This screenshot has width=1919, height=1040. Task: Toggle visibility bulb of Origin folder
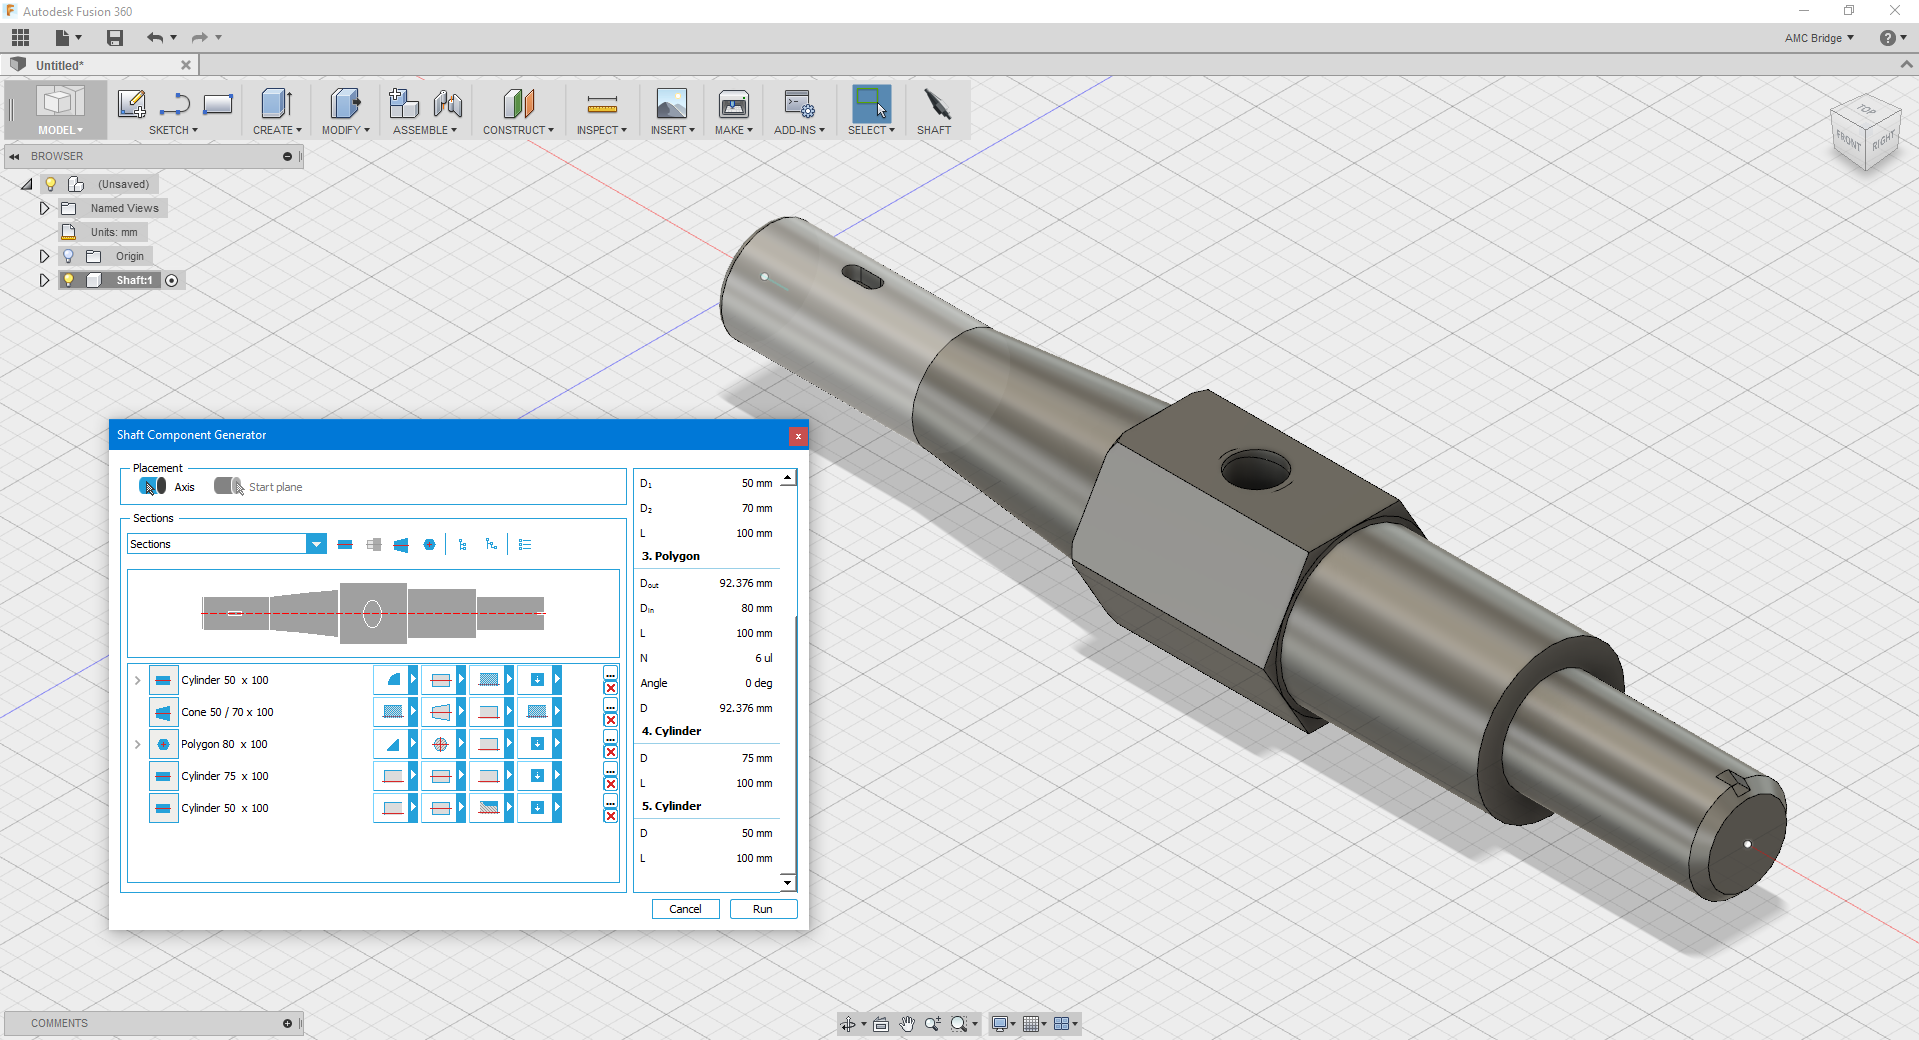click(68, 256)
